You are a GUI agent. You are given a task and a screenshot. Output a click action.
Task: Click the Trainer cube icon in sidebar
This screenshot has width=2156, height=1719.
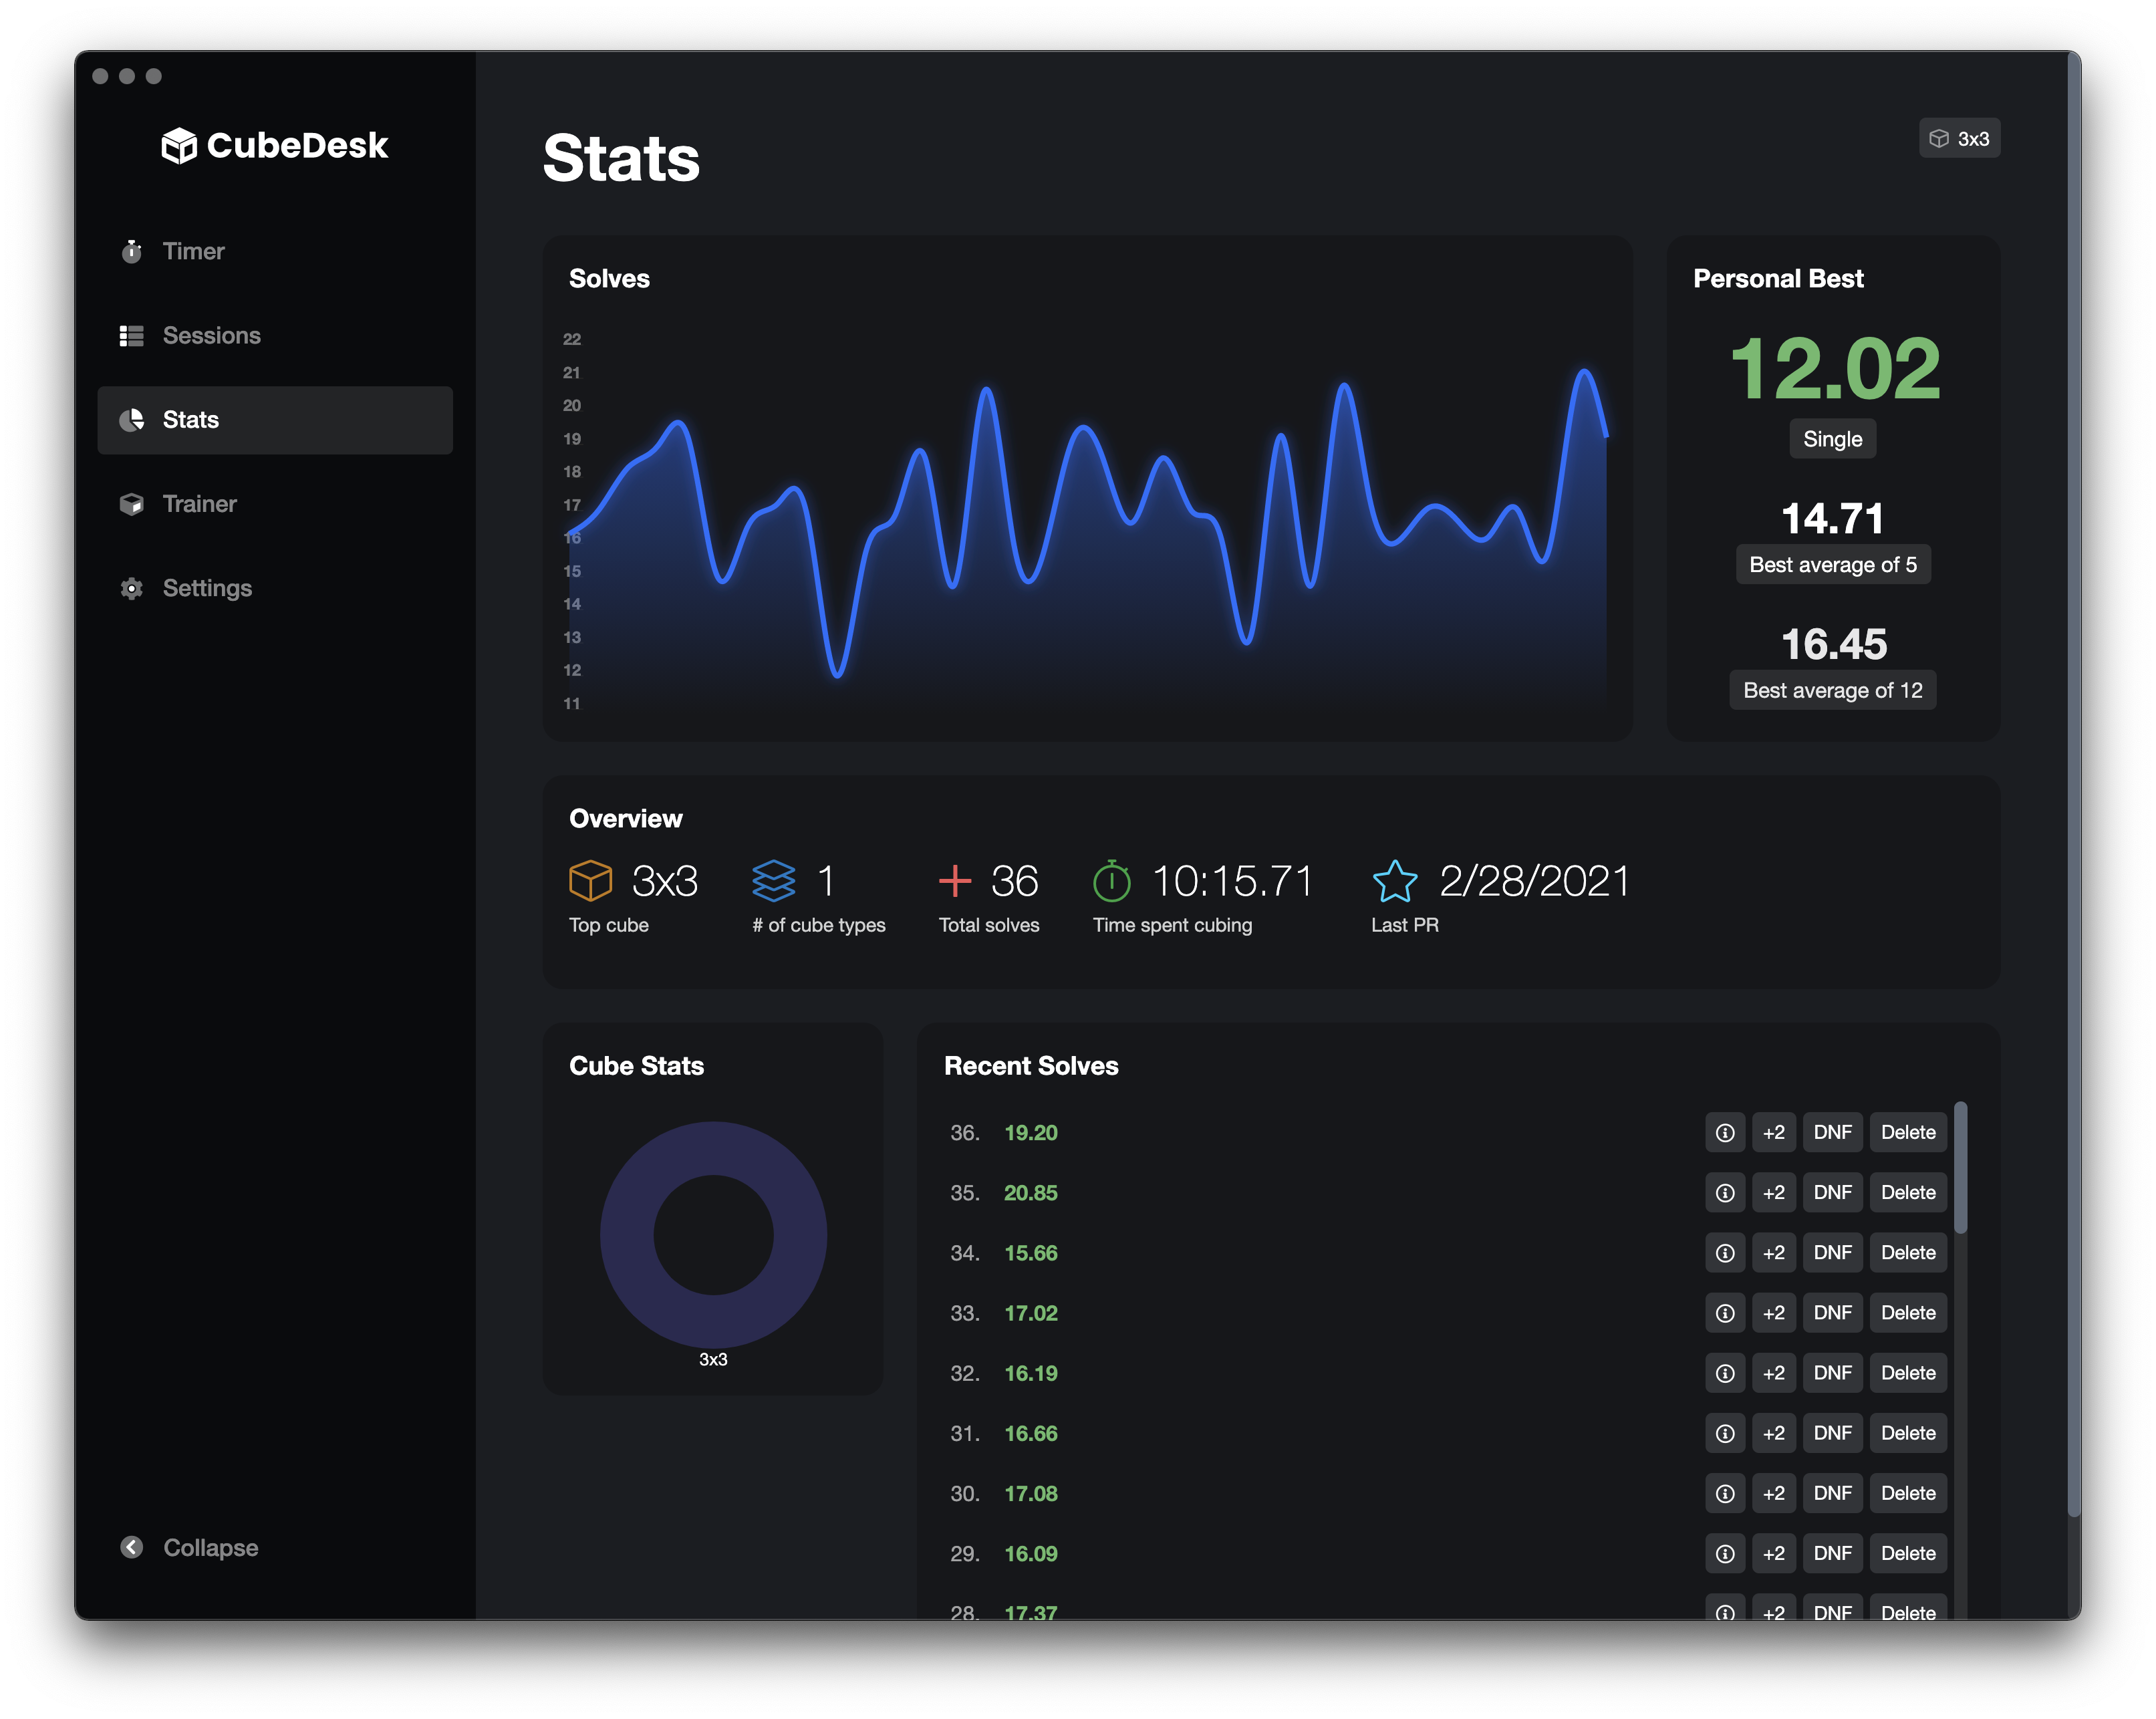pyautogui.click(x=131, y=504)
